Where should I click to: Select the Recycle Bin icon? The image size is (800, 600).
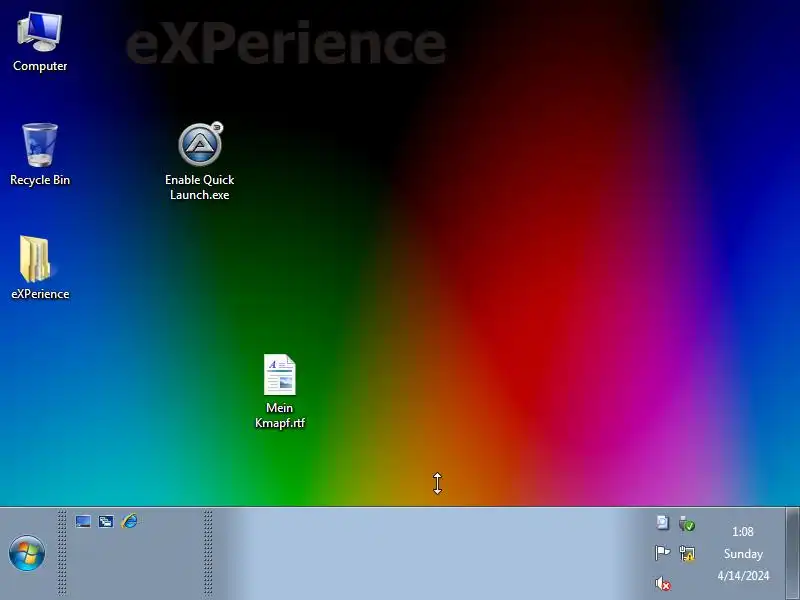[x=40, y=155]
